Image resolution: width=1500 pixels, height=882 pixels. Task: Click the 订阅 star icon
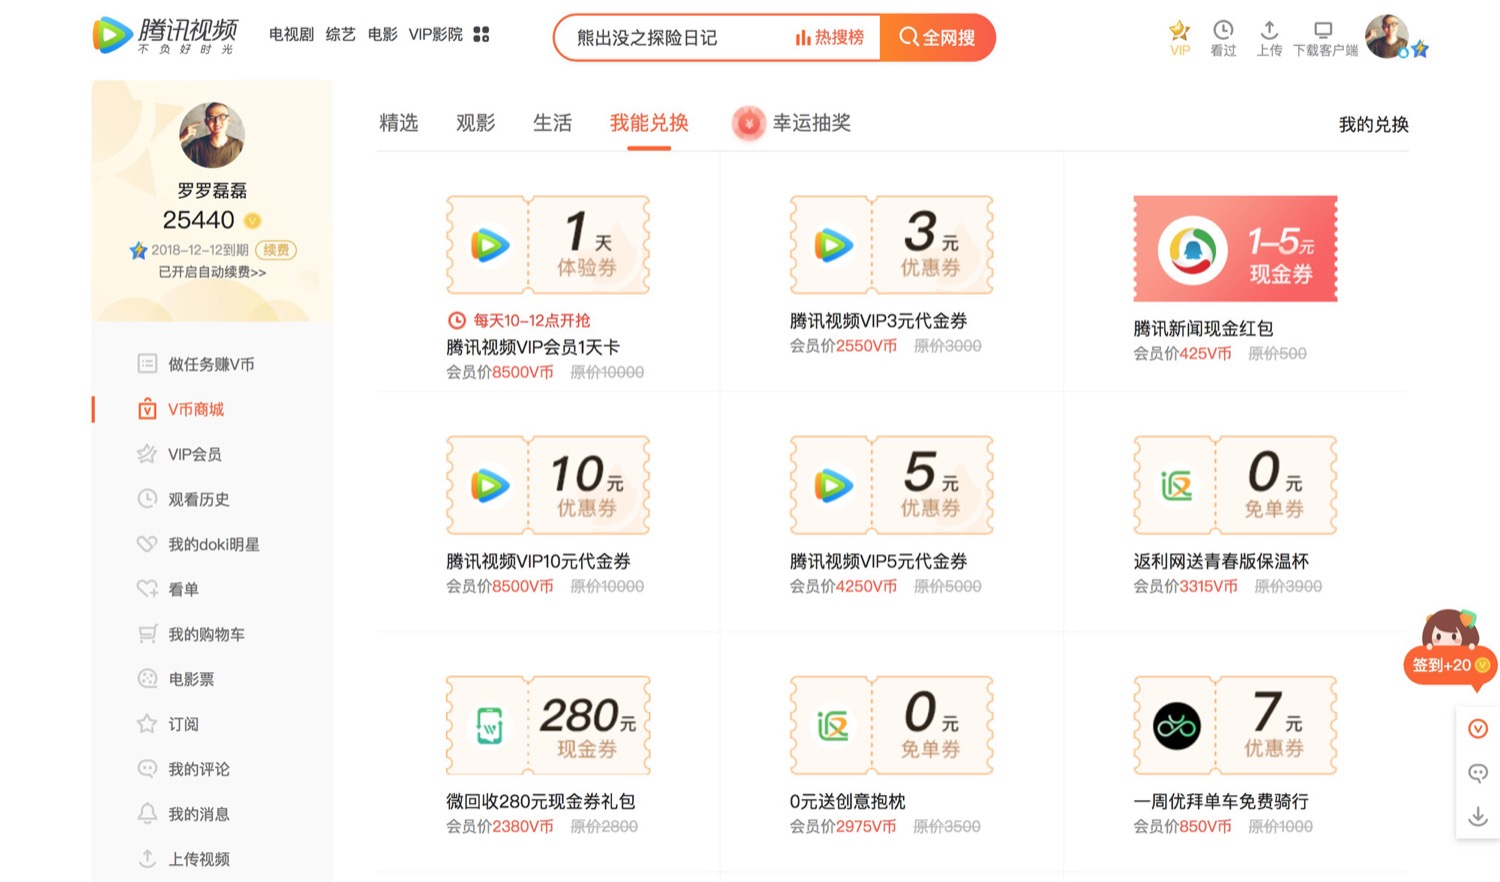point(147,723)
